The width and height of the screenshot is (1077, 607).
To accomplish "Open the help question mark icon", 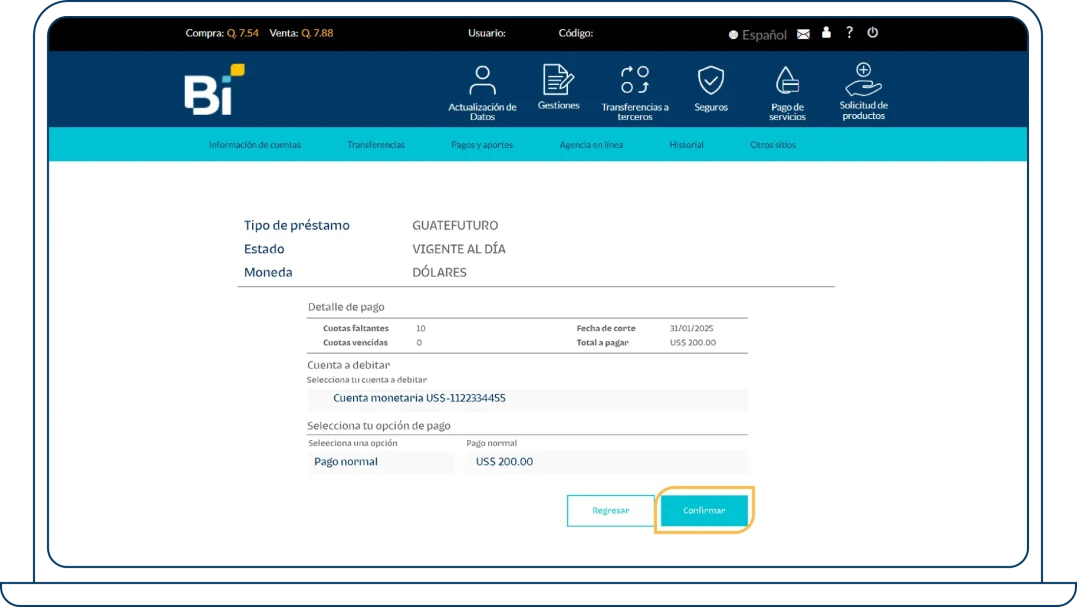I will tap(849, 33).
